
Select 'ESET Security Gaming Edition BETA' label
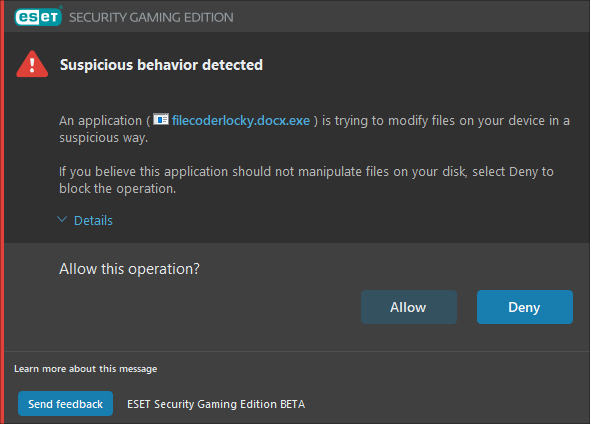point(216,404)
